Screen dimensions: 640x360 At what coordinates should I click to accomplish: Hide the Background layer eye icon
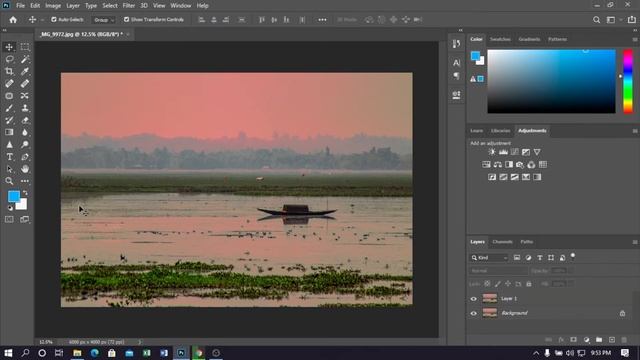click(x=473, y=313)
